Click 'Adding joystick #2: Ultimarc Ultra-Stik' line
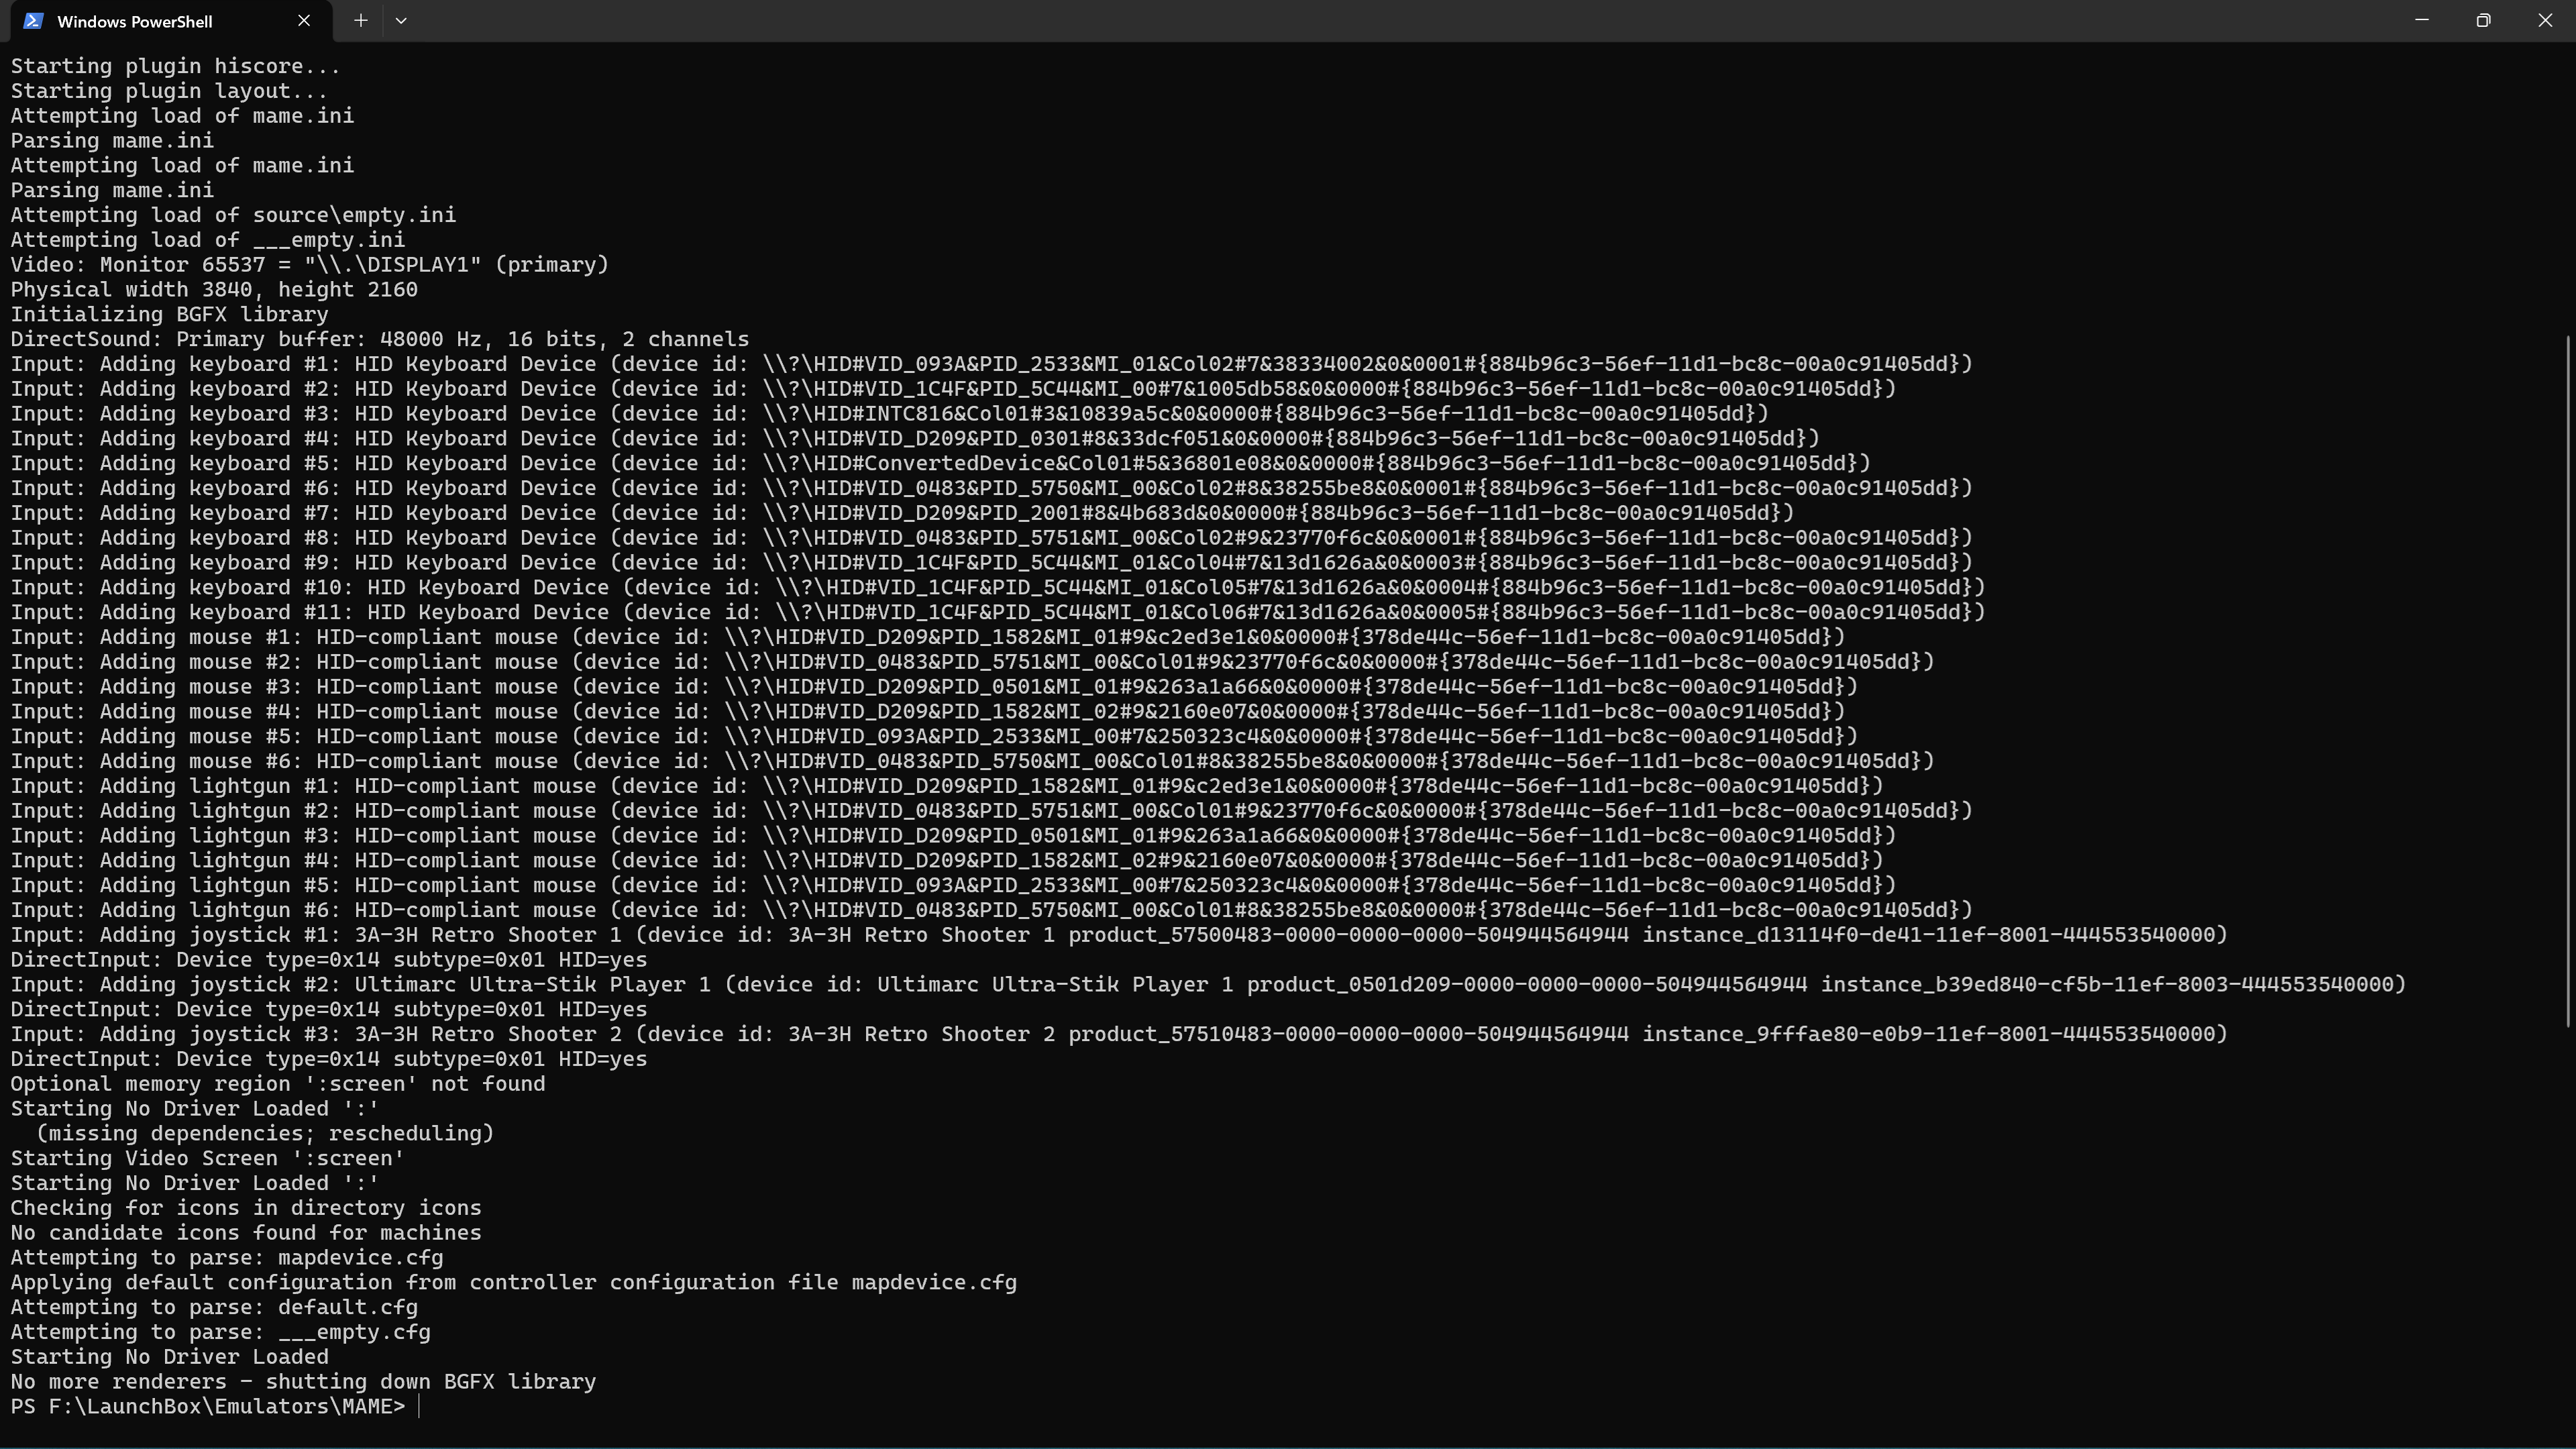Image resolution: width=2576 pixels, height=1449 pixels. pos(1209,985)
